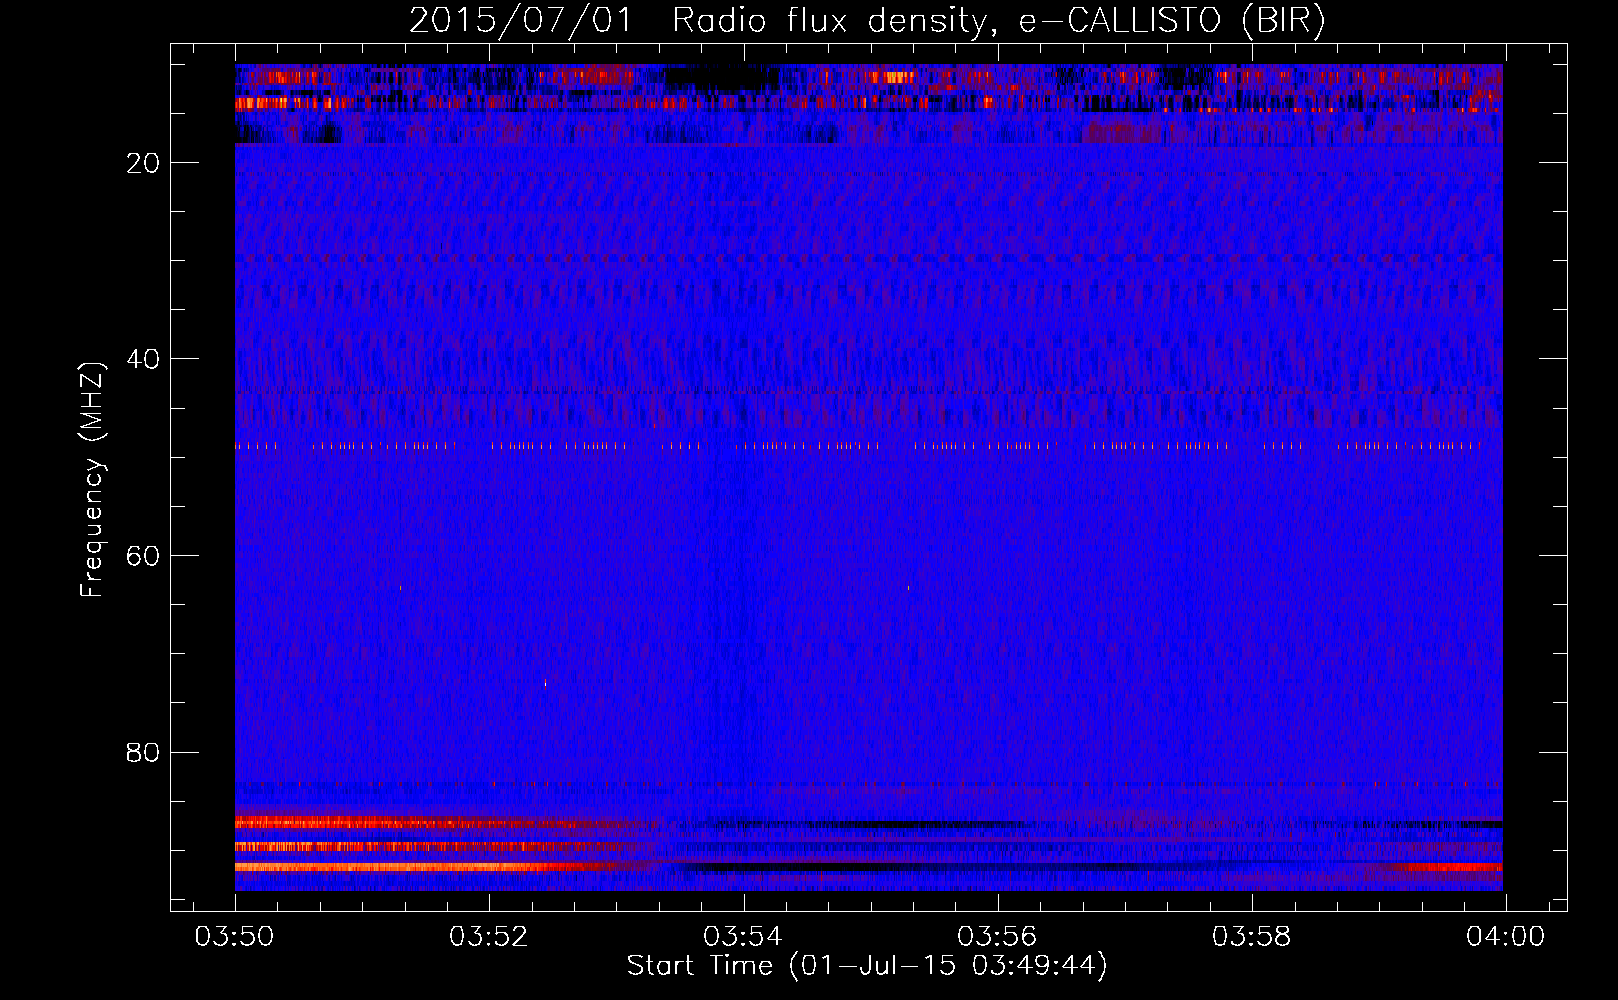Click the '03:50' time tick label

click(235, 937)
